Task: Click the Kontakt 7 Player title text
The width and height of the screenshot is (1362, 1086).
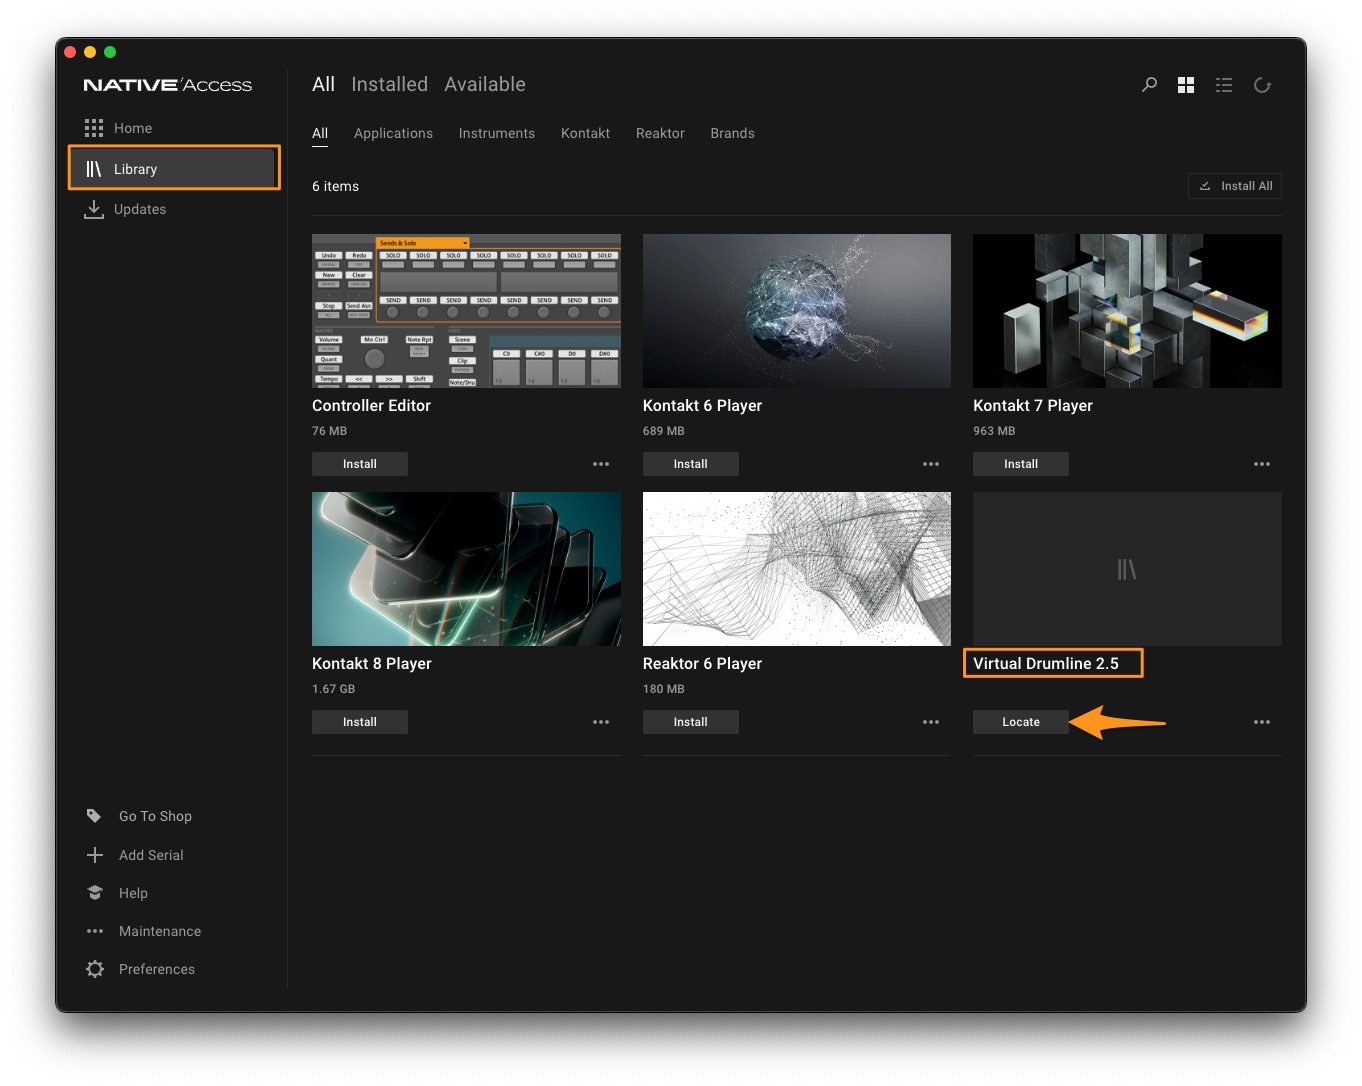Action: click(x=1033, y=406)
